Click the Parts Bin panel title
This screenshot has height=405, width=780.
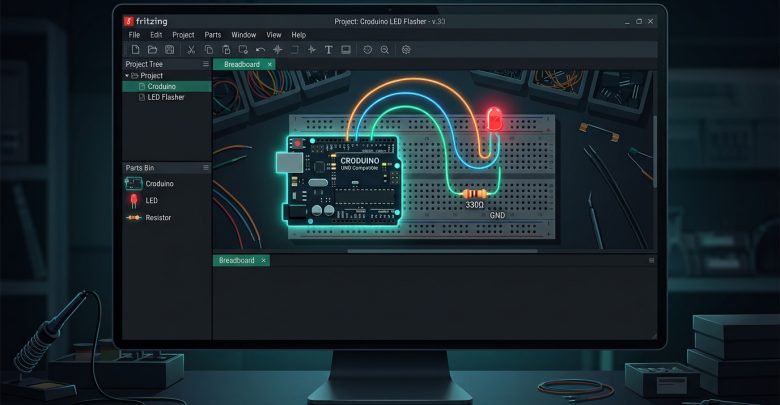[140, 168]
